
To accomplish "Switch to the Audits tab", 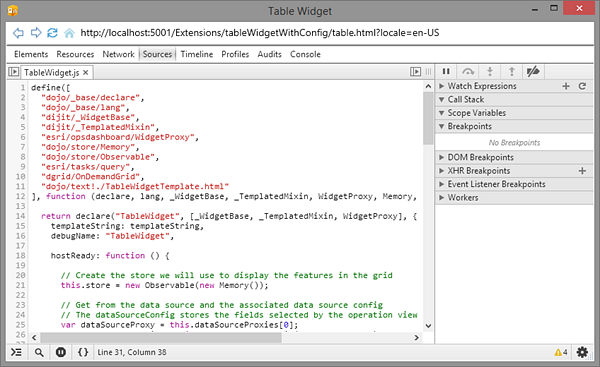I will [269, 54].
